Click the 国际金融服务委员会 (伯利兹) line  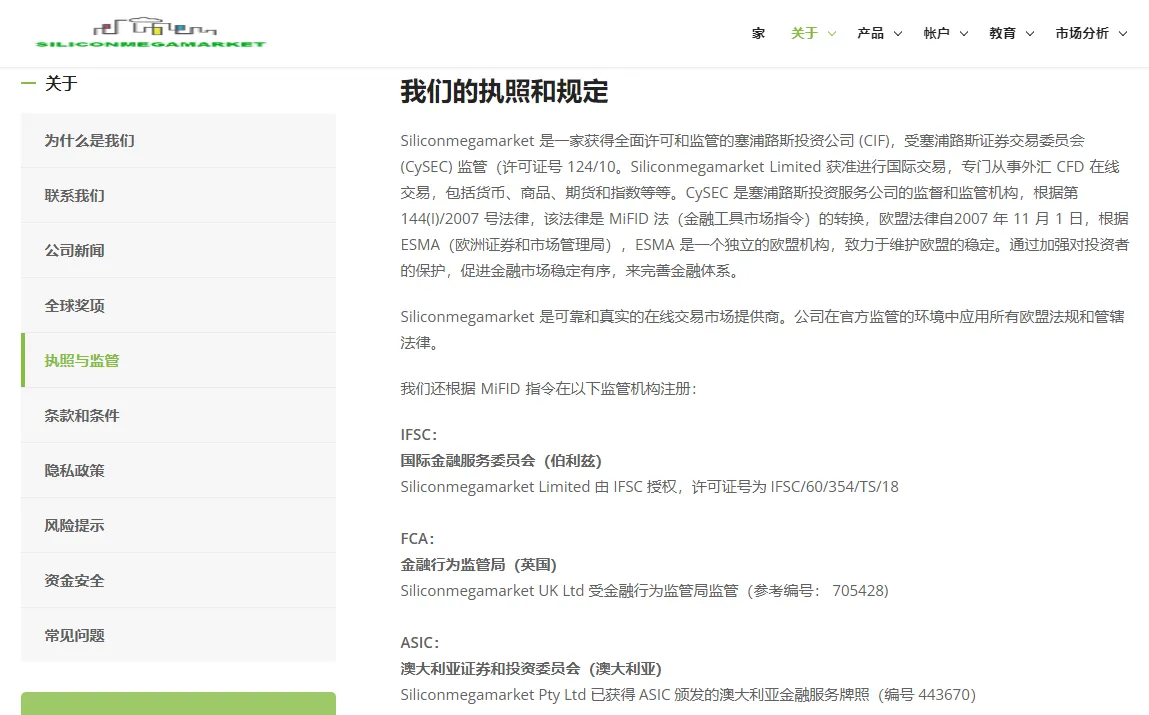point(500,461)
